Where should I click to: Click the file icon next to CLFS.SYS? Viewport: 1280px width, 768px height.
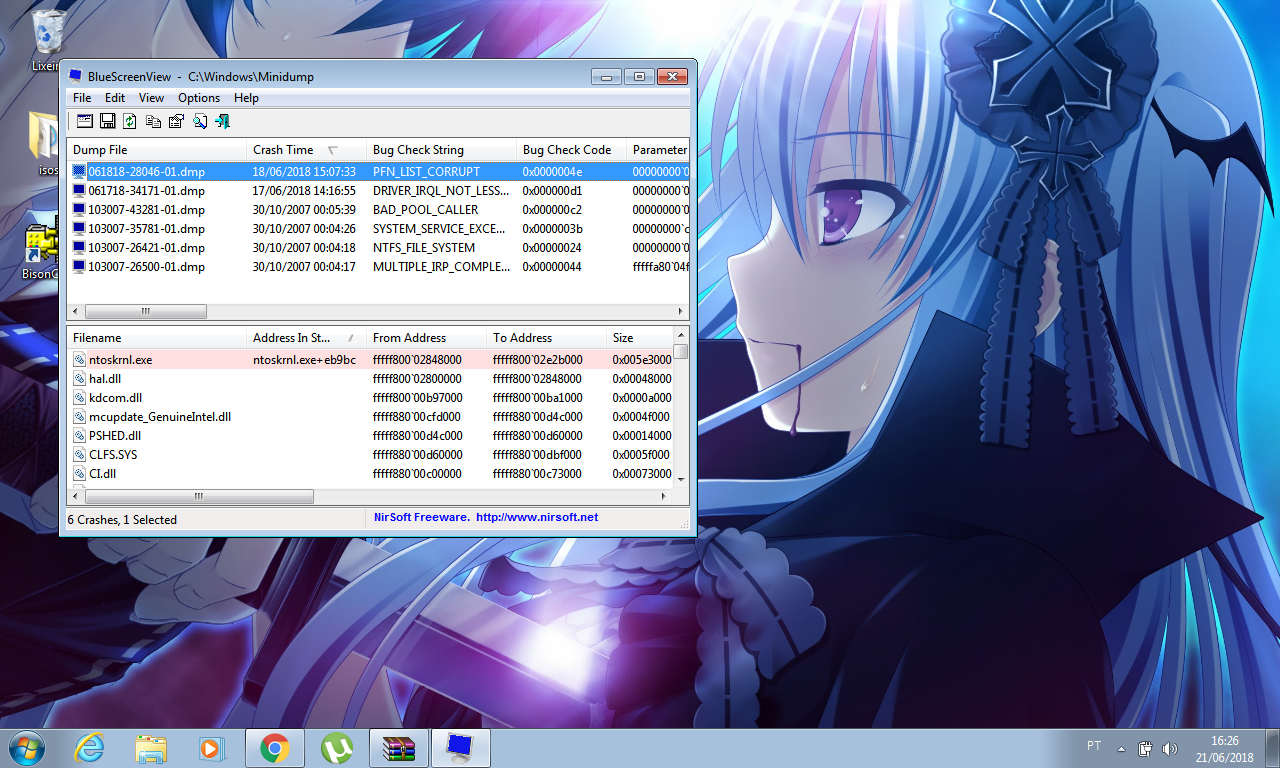click(79, 455)
